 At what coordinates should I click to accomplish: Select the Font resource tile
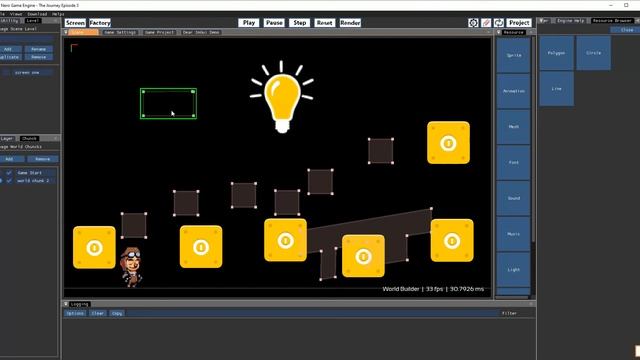[x=513, y=162]
